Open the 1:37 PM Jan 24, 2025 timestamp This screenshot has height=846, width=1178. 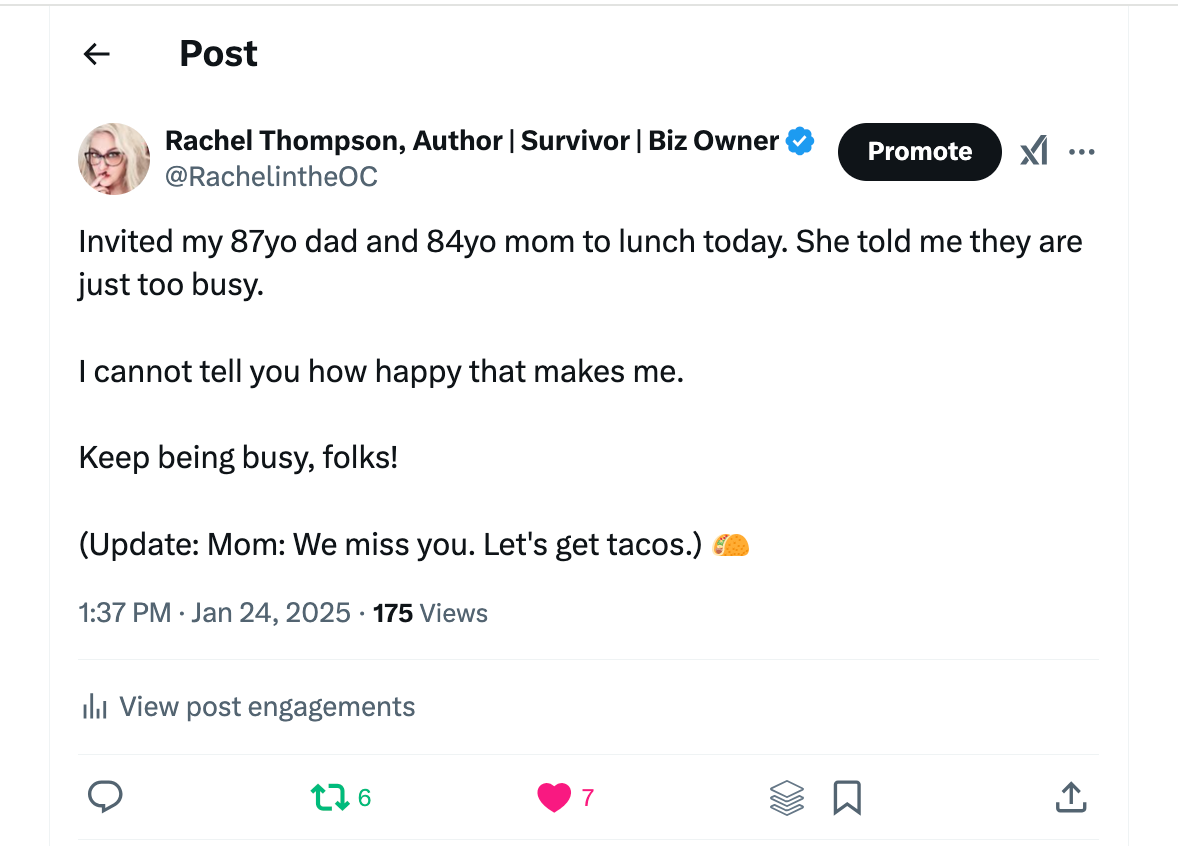pos(215,613)
